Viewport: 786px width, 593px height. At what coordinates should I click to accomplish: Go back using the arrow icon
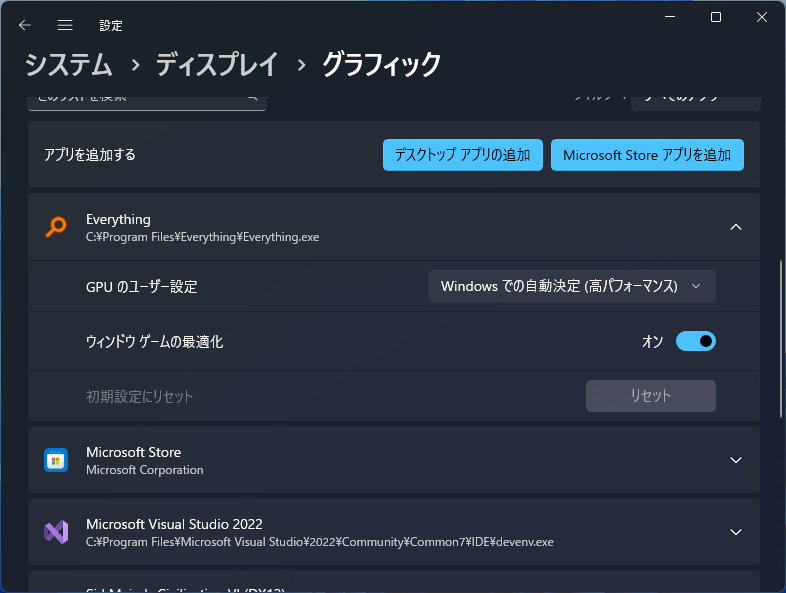(x=25, y=25)
